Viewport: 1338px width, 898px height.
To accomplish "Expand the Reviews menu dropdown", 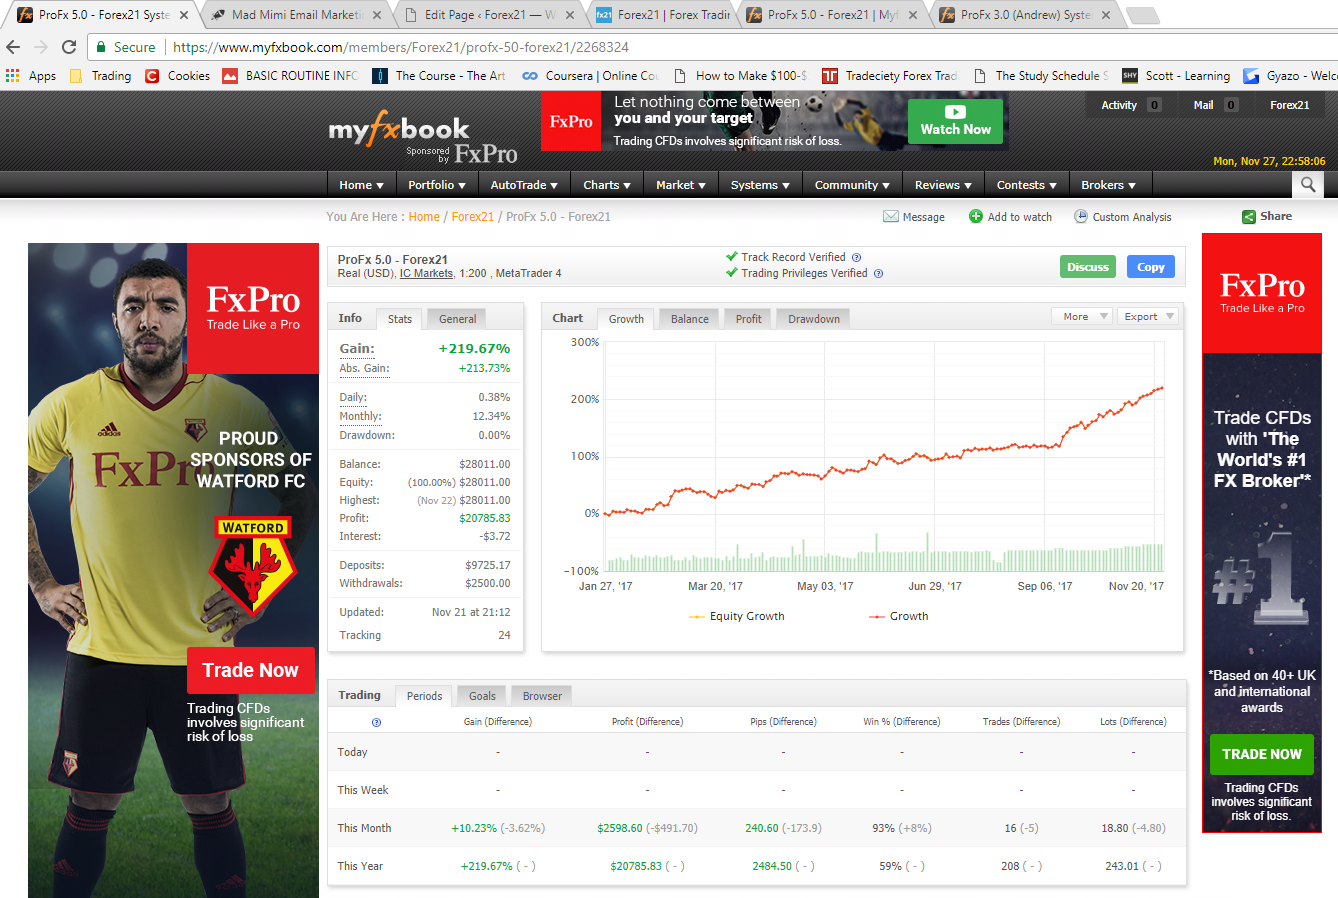I will point(943,185).
